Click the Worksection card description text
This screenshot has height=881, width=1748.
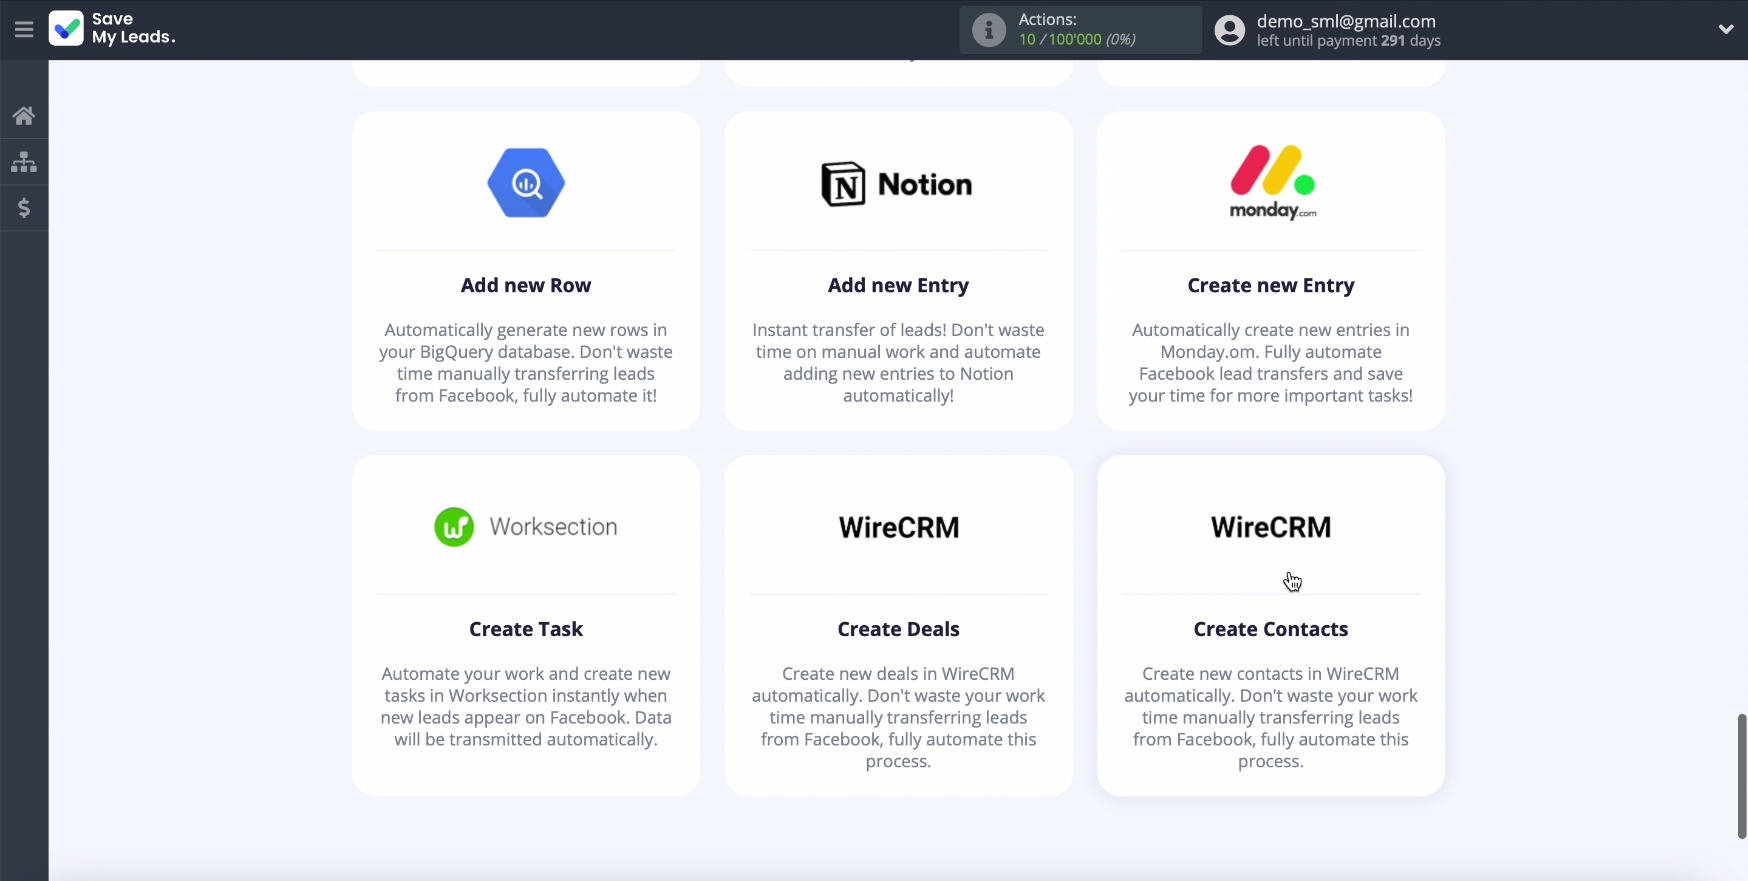point(526,707)
